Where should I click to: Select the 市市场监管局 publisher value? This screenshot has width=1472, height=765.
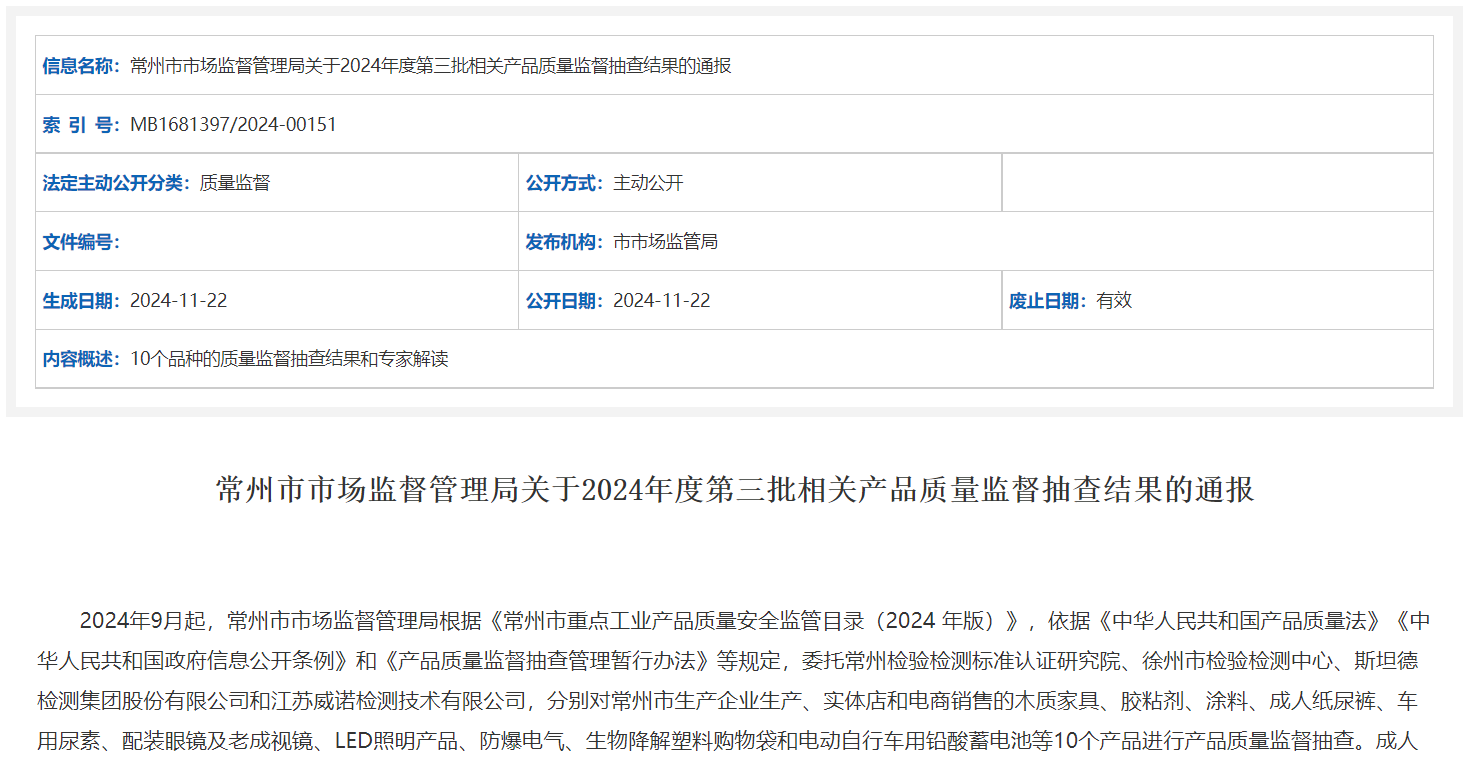point(665,242)
